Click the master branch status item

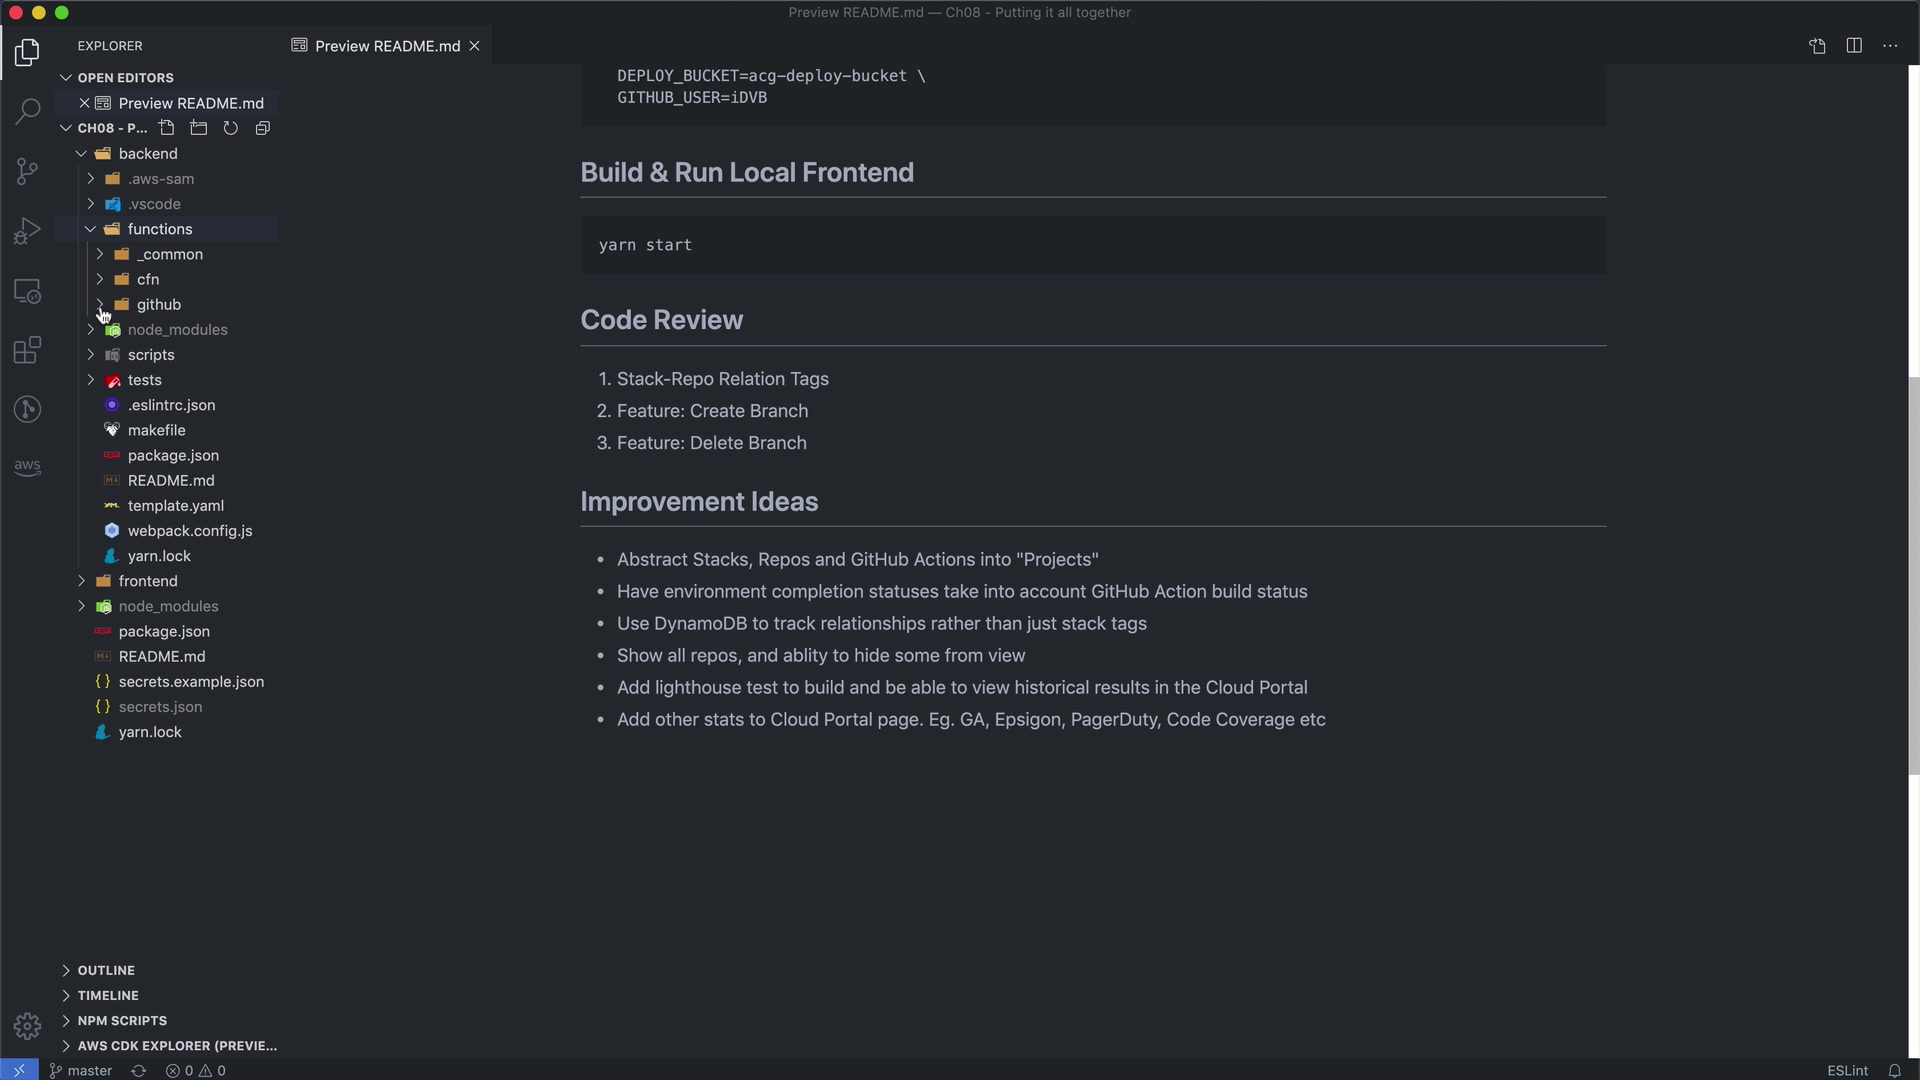point(82,1070)
